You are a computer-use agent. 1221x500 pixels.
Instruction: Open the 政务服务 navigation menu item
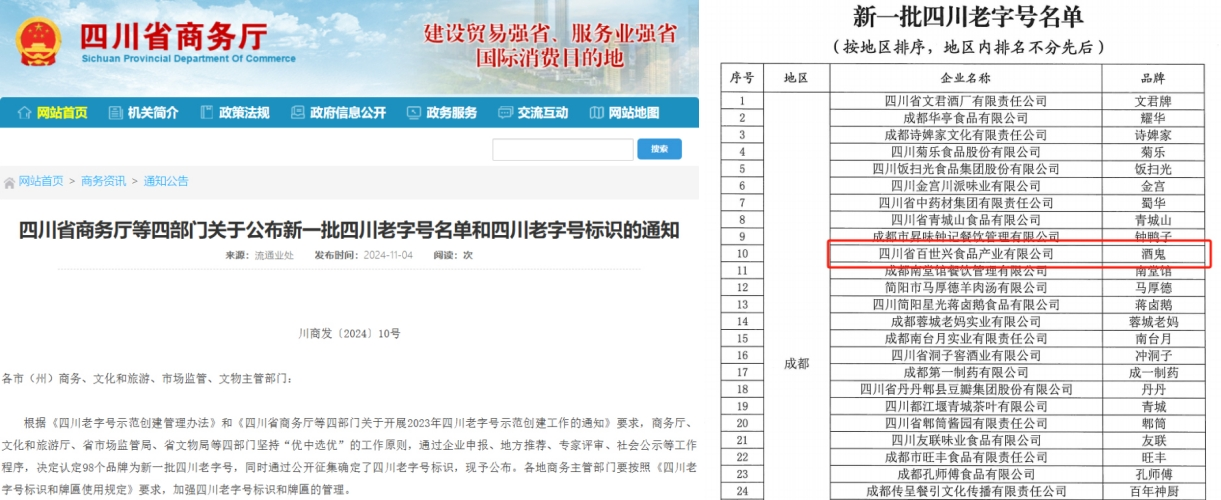click(451, 113)
